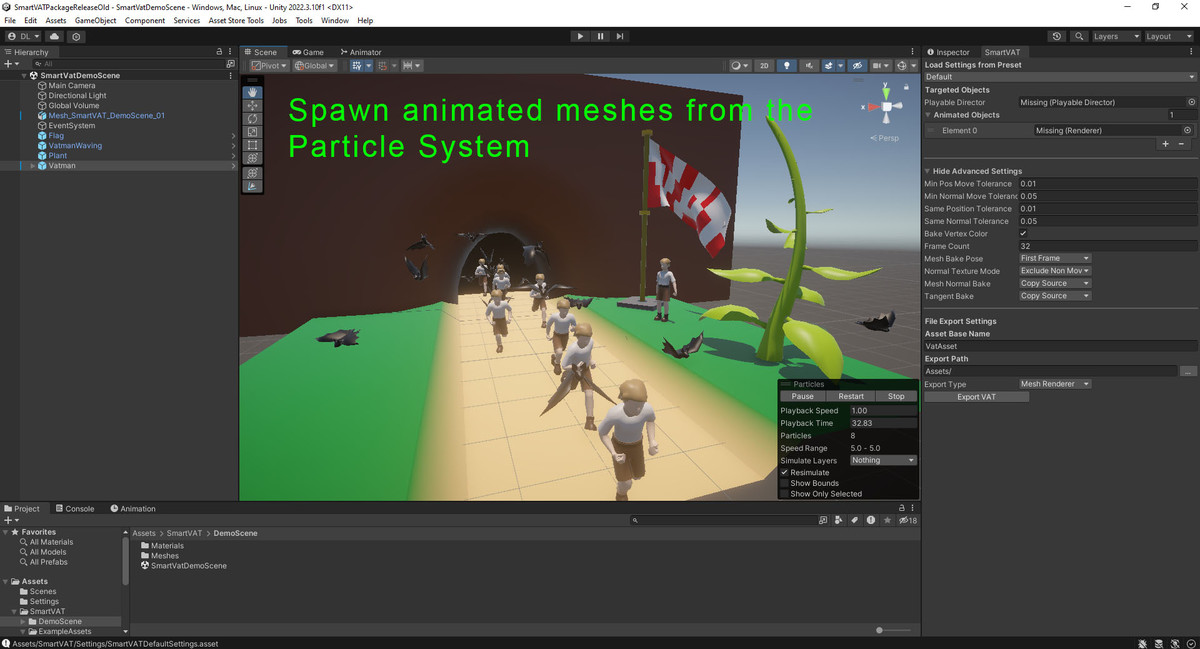Screen dimensions: 1200x649
Task: Toggle 2D view mode in Scene
Action: click(764, 66)
